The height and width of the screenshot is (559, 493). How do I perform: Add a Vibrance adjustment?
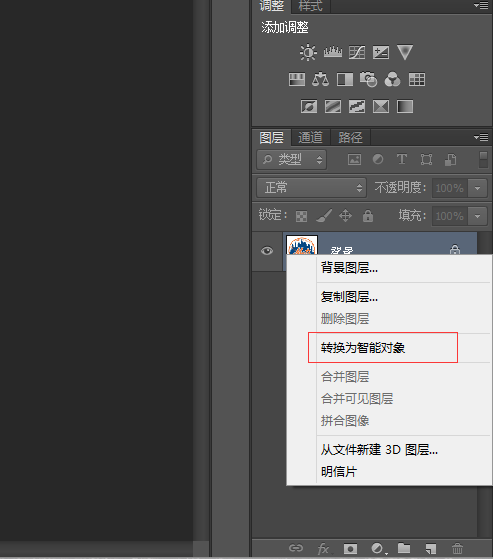[405, 52]
